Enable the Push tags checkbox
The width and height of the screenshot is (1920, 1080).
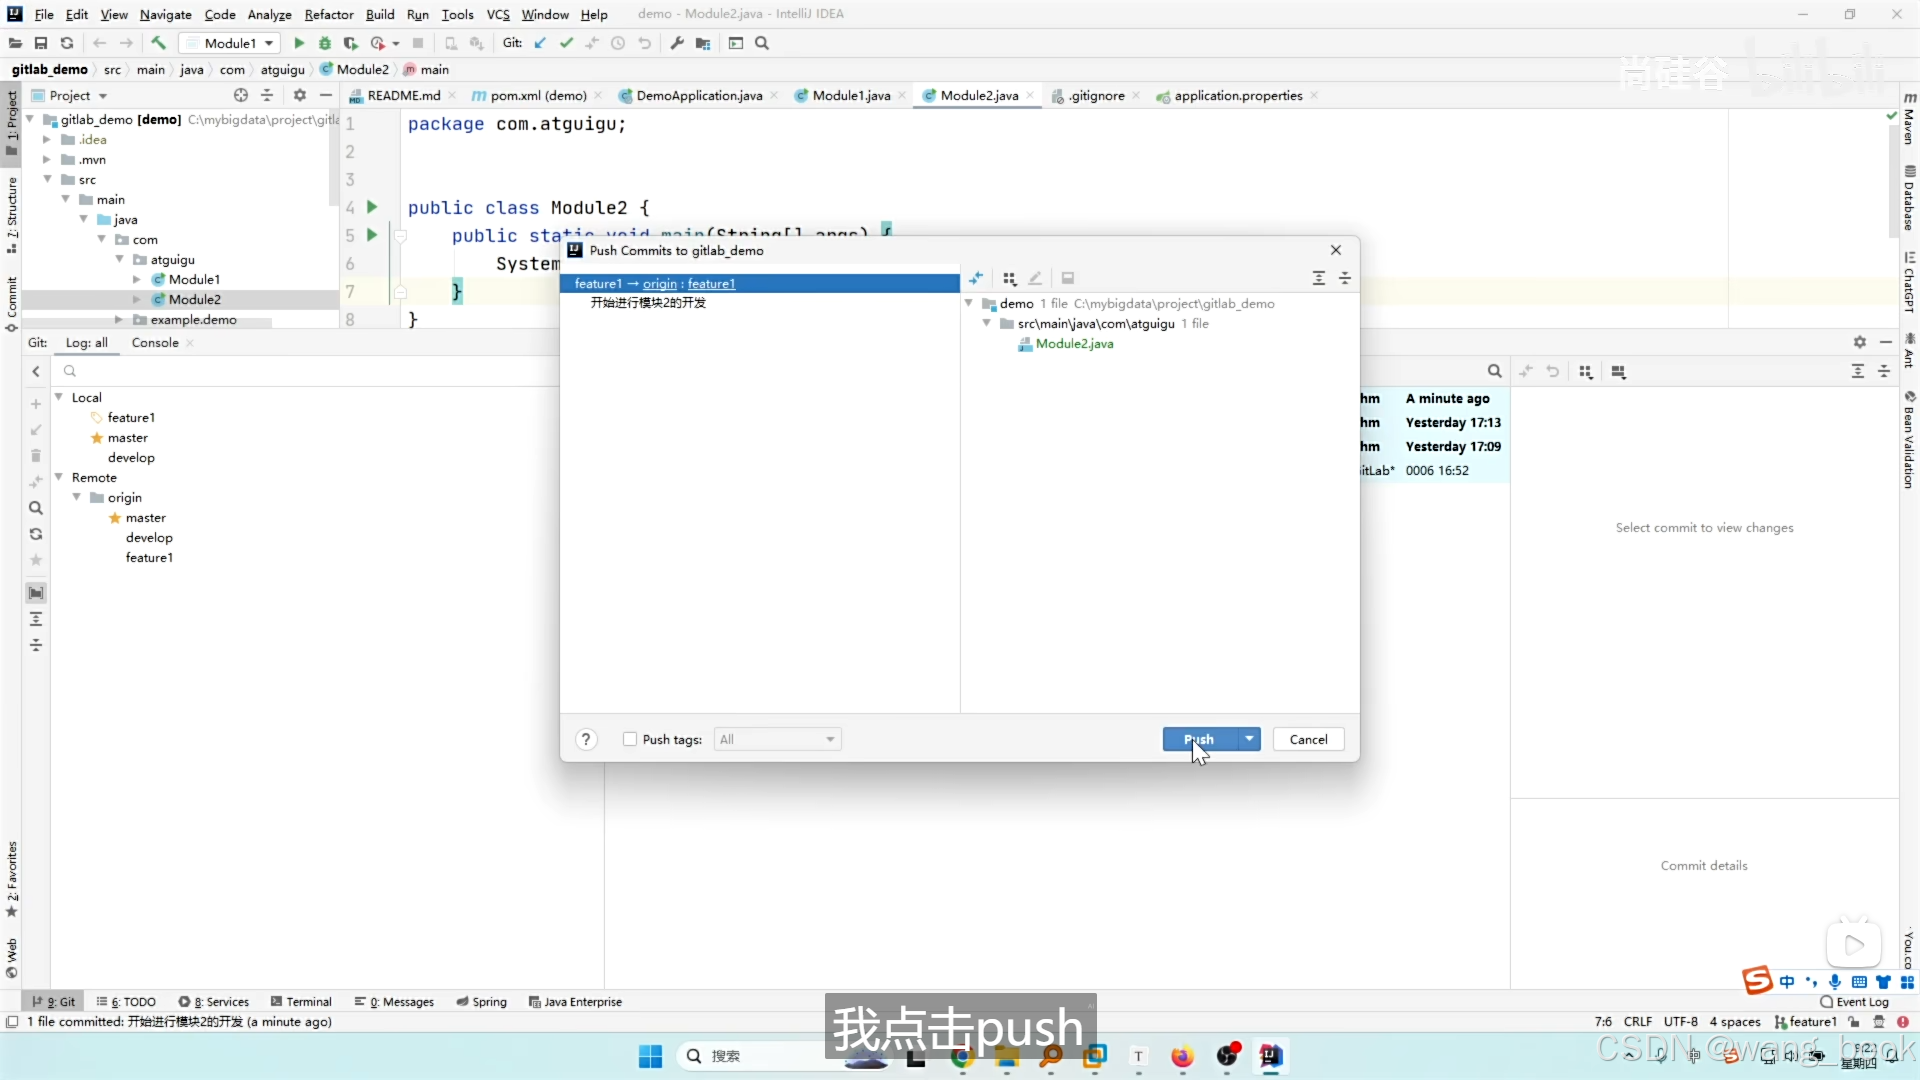[630, 739]
